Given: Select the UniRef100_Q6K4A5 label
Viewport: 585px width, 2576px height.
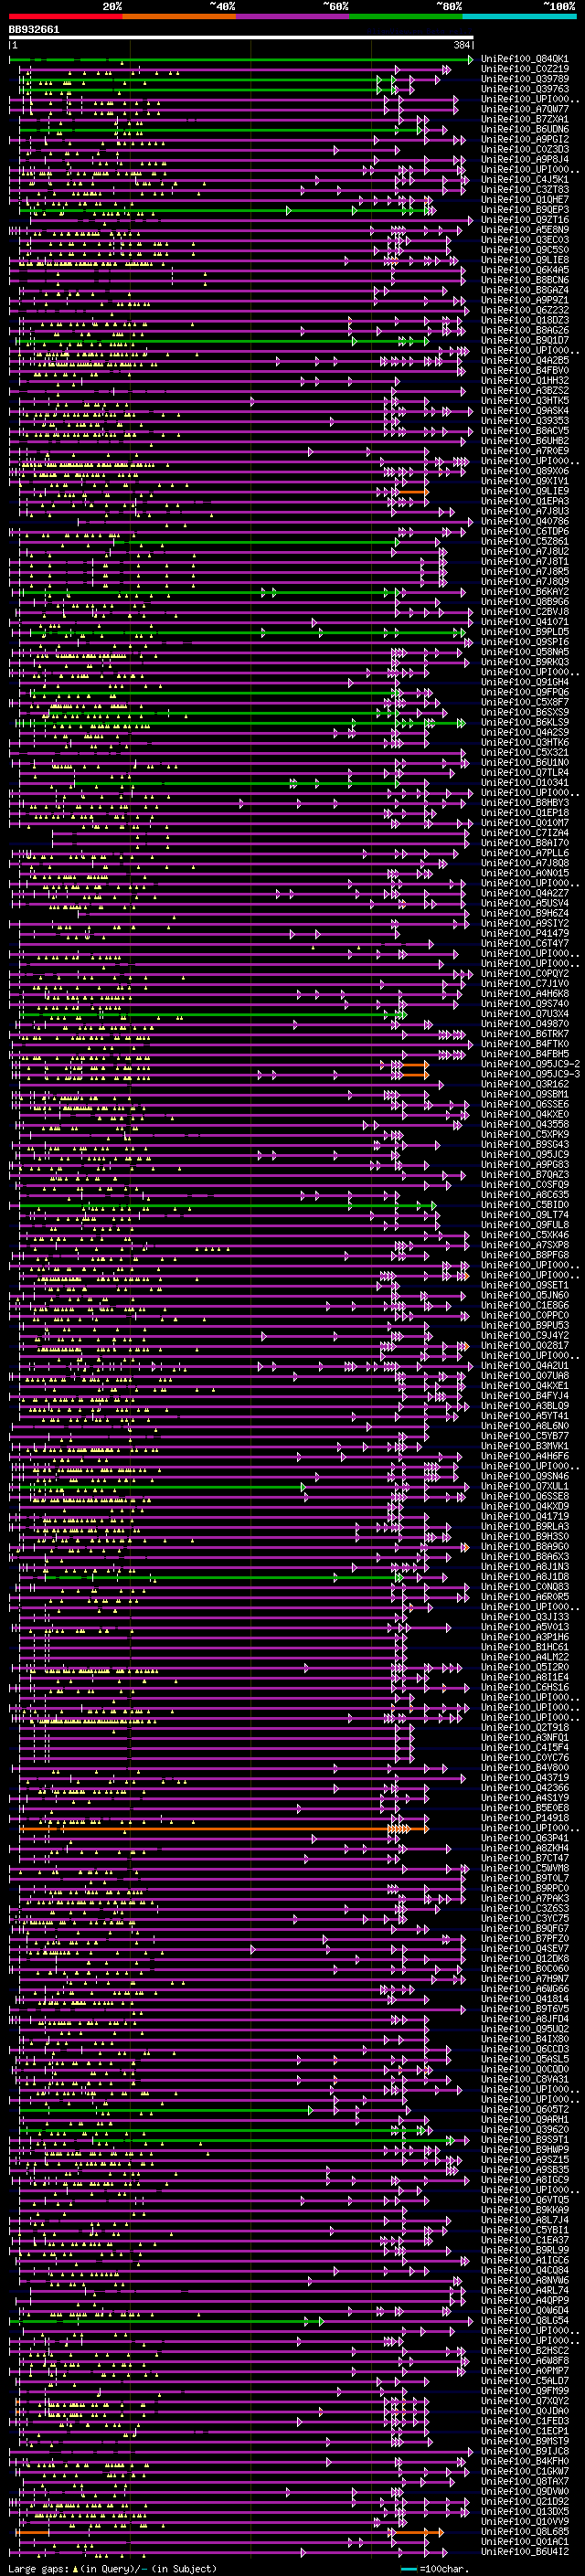Looking at the screenshot, I should coord(525,270).
